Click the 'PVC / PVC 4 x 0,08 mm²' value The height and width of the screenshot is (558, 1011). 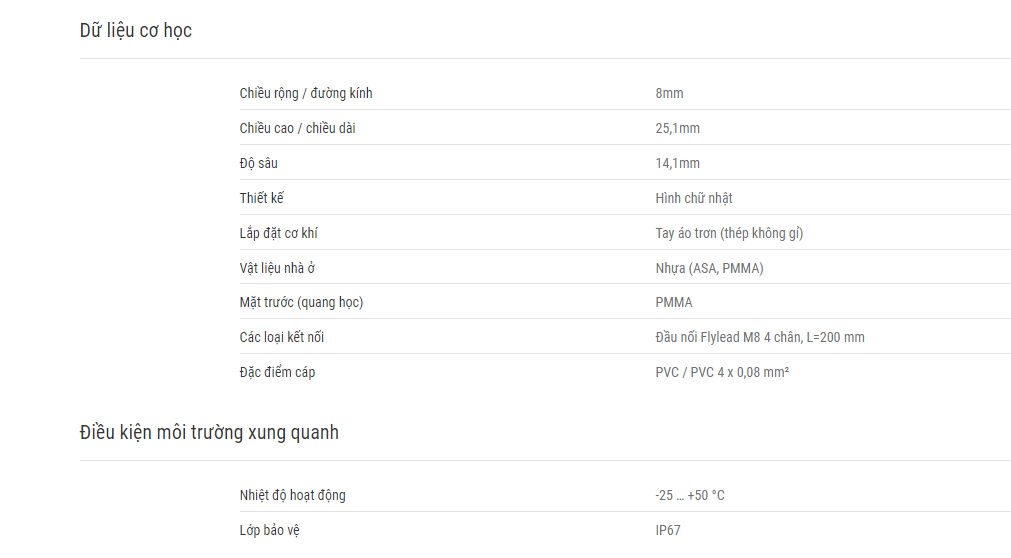point(722,372)
